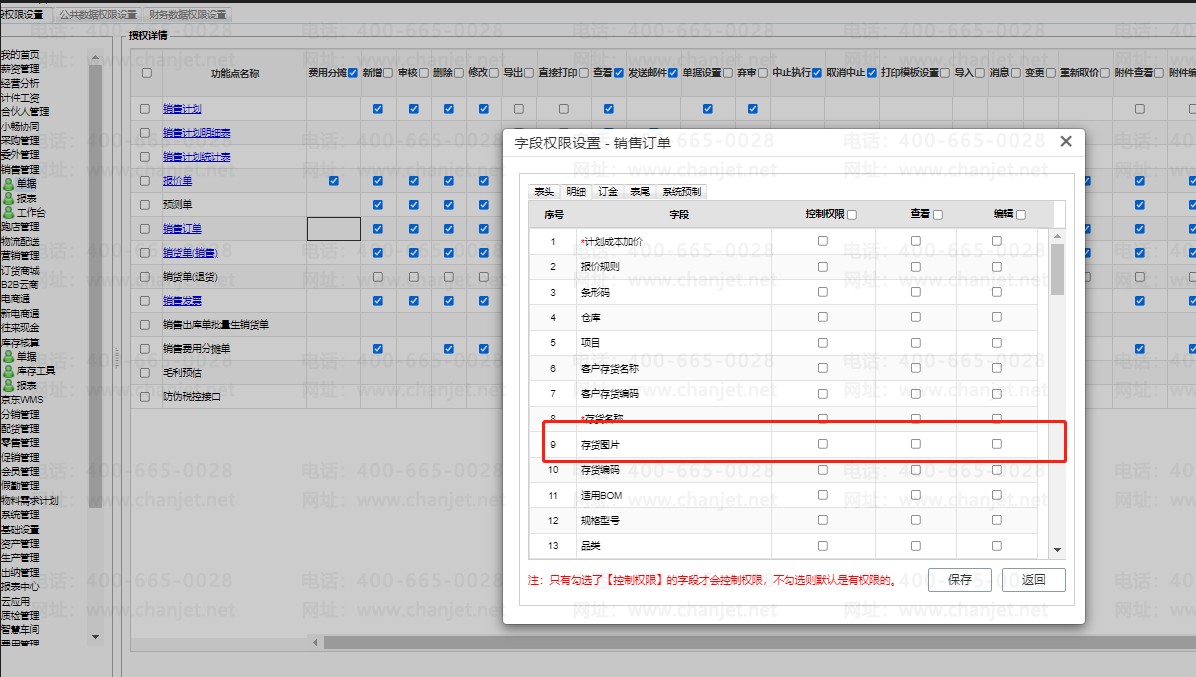Open 工作台 node icon under 销售管理
1196x677 pixels.
8,213
